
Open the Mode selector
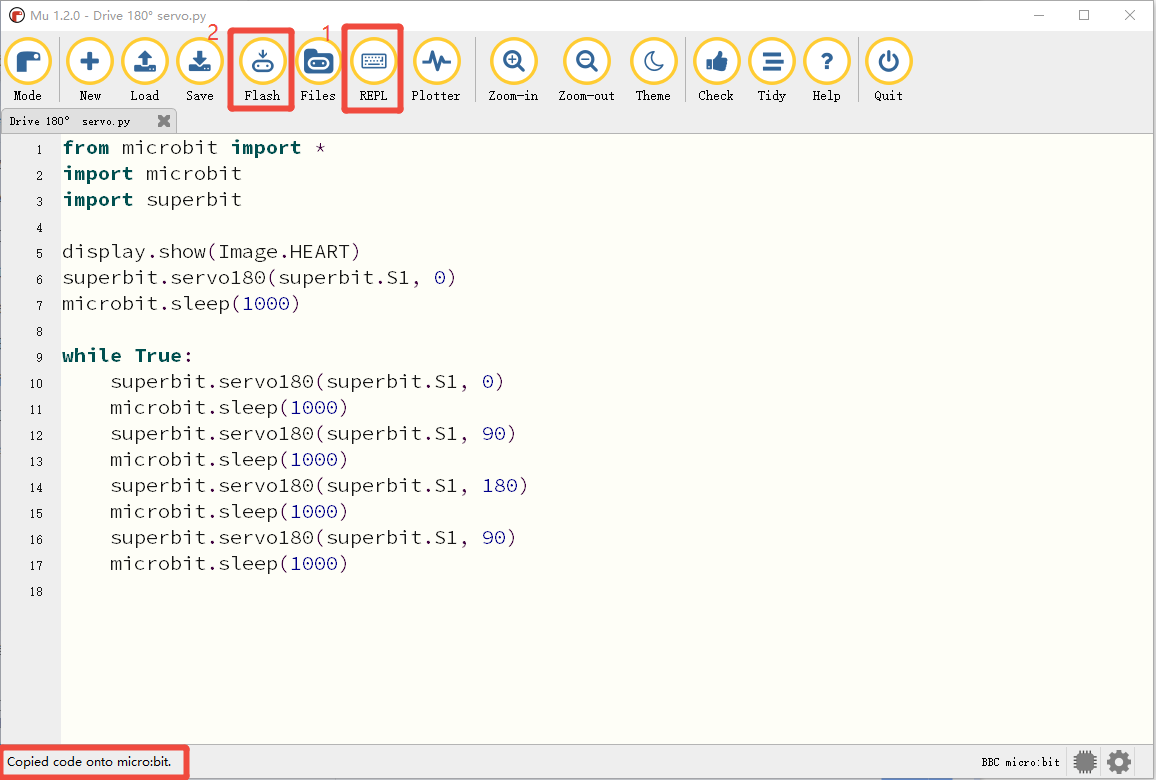pyautogui.click(x=28, y=71)
